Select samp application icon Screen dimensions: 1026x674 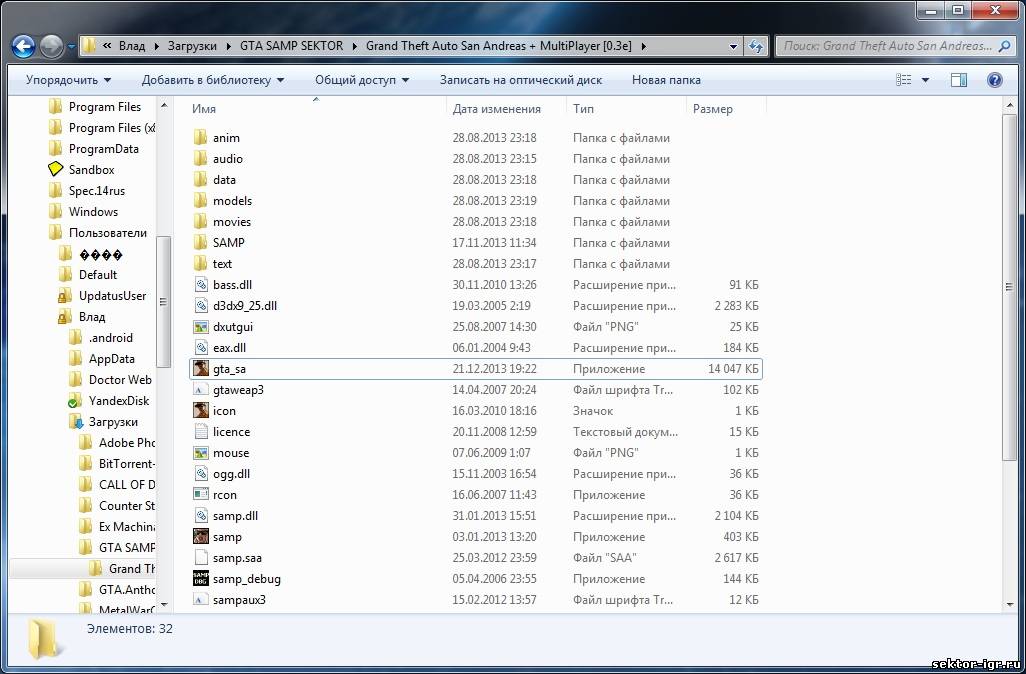(201, 537)
